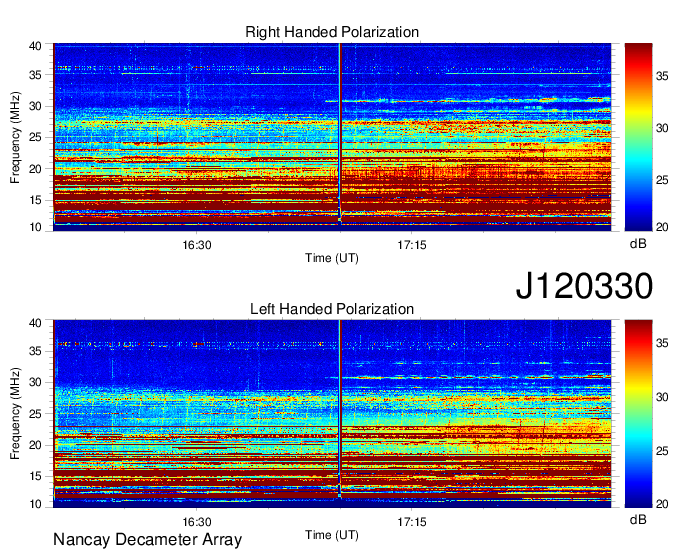Viewport: 680px width, 552px height.
Task: Click 'Time (UT)' label under bottom plot
Action: (x=332, y=535)
